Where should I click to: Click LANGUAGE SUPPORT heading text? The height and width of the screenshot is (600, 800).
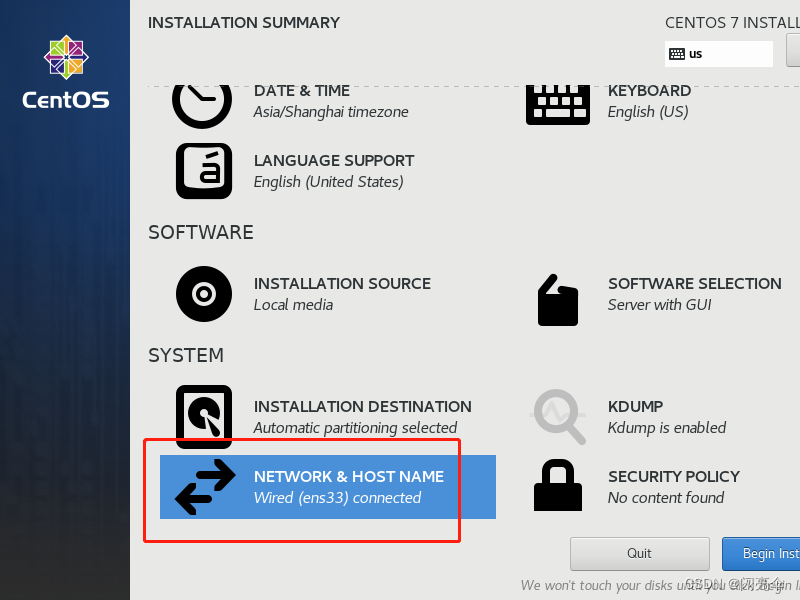[334, 161]
